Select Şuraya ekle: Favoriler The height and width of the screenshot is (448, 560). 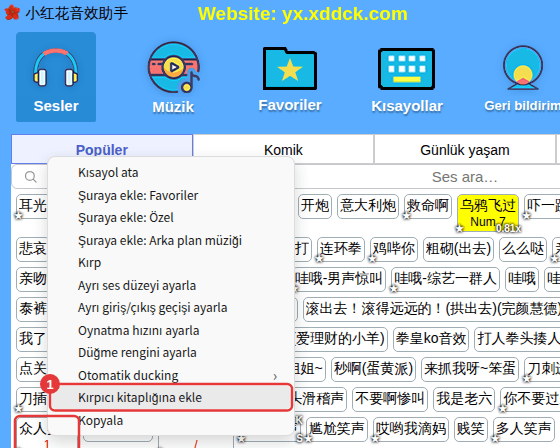[171, 195]
